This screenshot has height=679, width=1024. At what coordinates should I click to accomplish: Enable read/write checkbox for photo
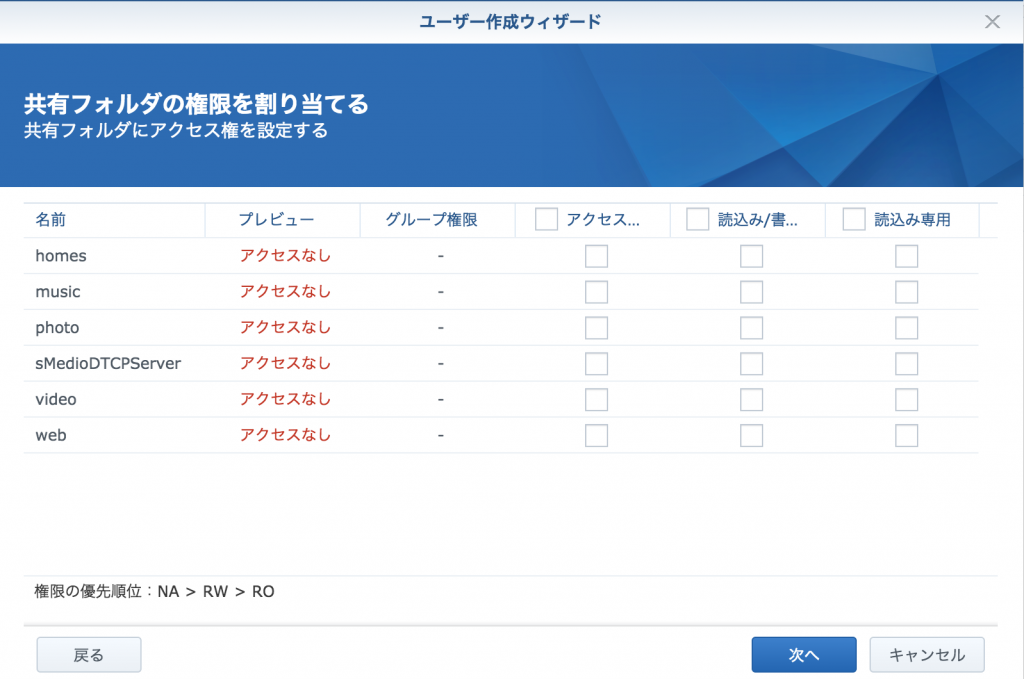752,328
